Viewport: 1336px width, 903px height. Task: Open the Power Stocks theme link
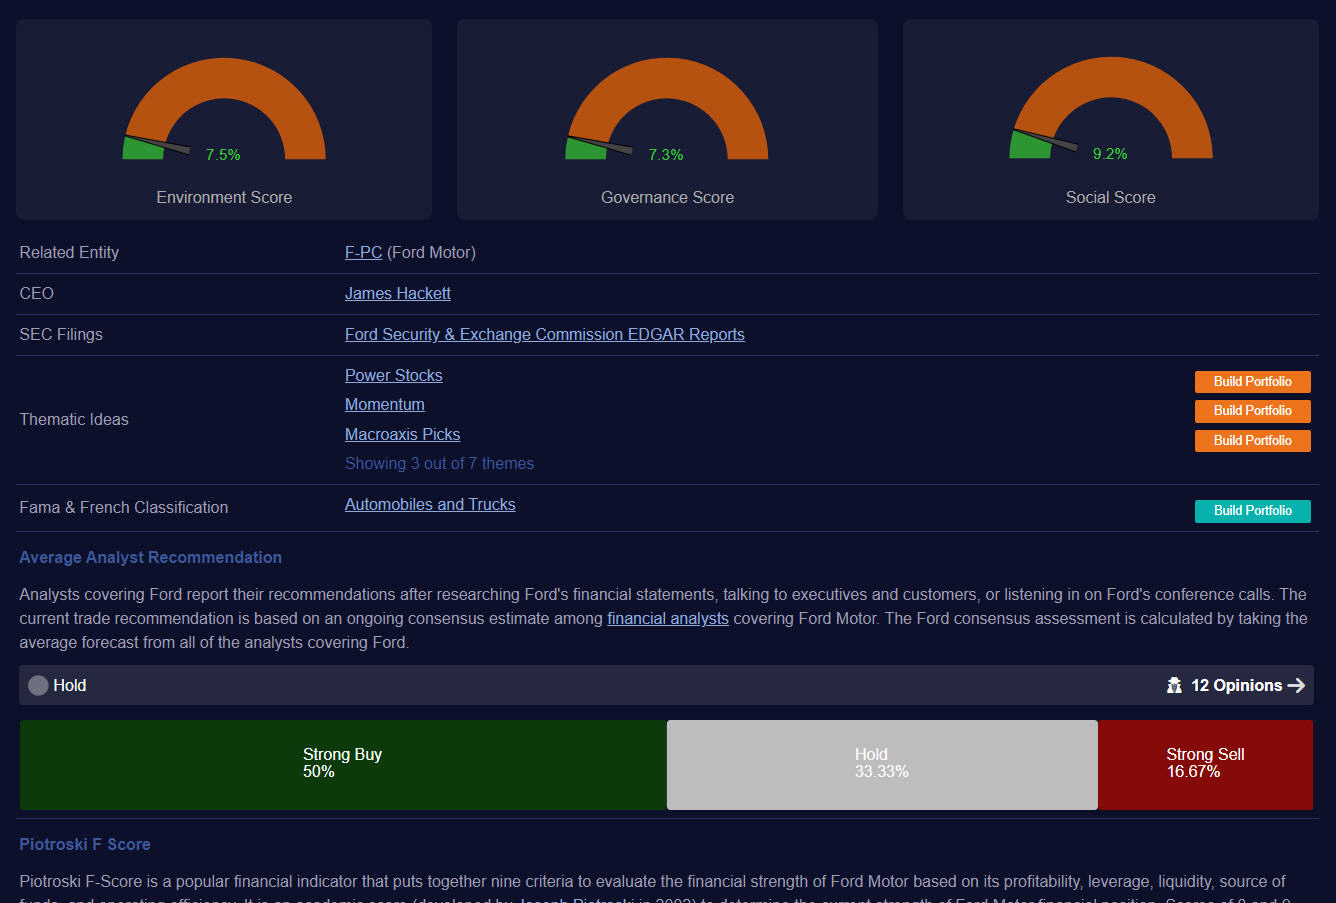394,376
